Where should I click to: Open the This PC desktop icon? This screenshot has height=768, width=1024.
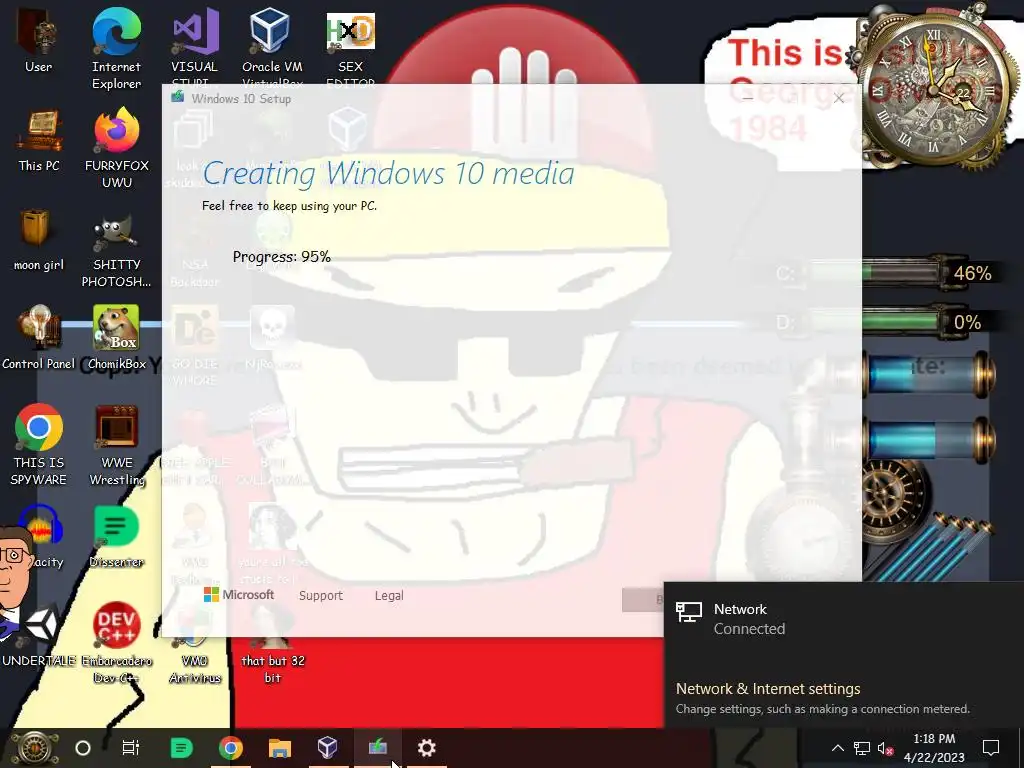39,140
